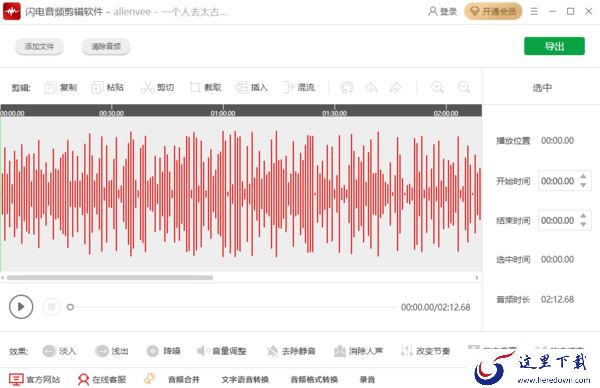
Task: Click the app logo in title bar
Action: (12, 11)
